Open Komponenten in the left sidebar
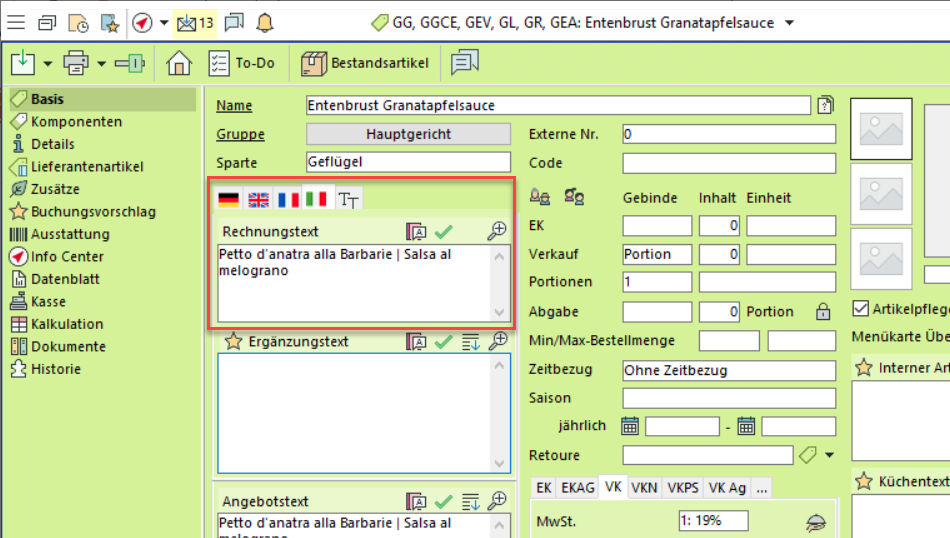This screenshot has height=538, width=950. pyautogui.click(x=76, y=121)
